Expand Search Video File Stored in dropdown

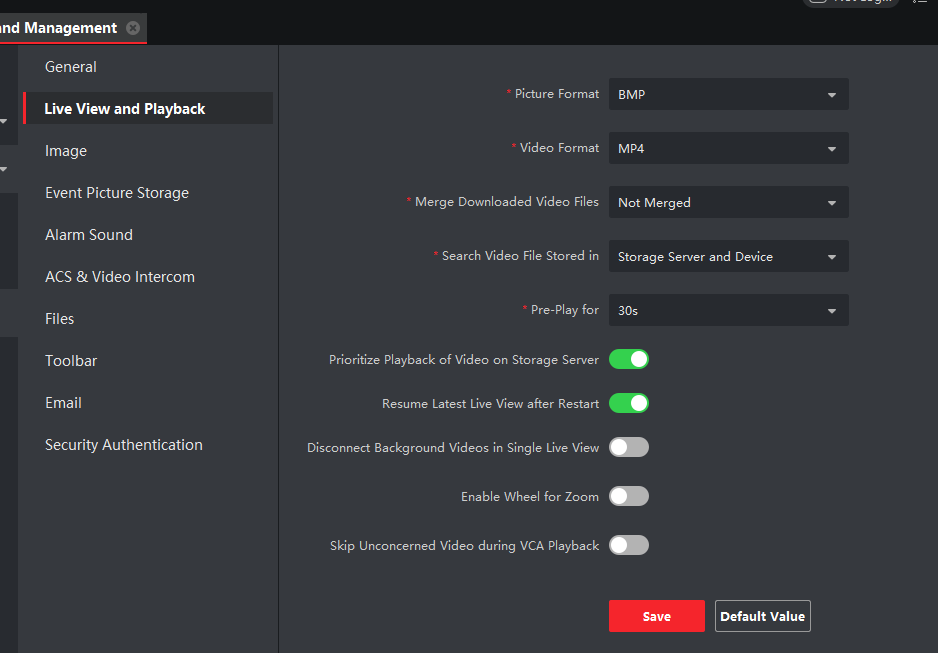728,256
